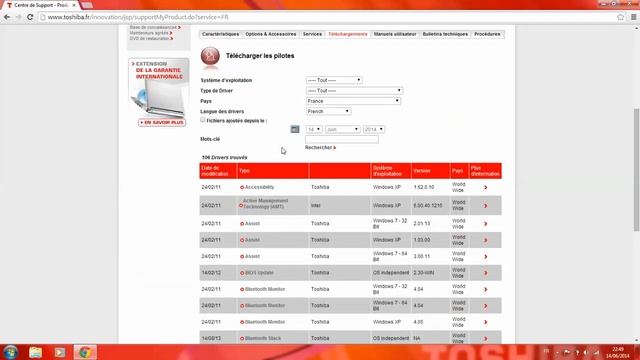Click the browser forward arrow

coord(18,17)
